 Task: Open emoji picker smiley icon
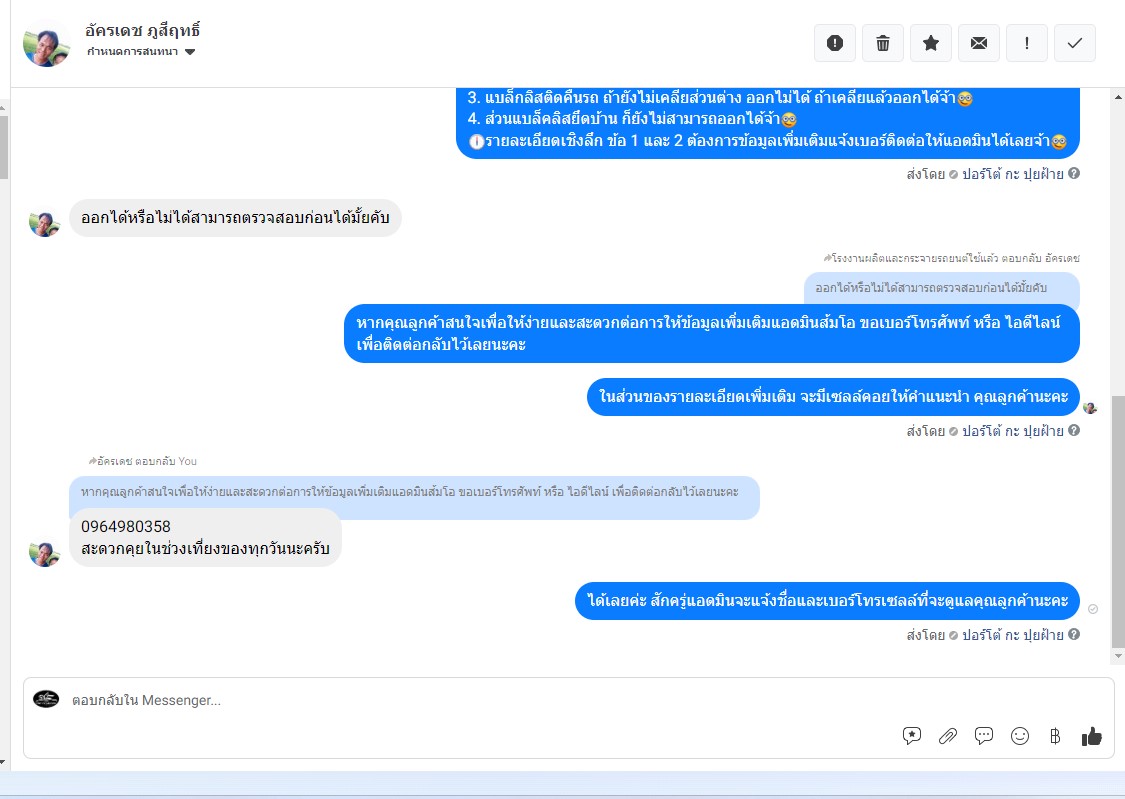(x=1020, y=736)
